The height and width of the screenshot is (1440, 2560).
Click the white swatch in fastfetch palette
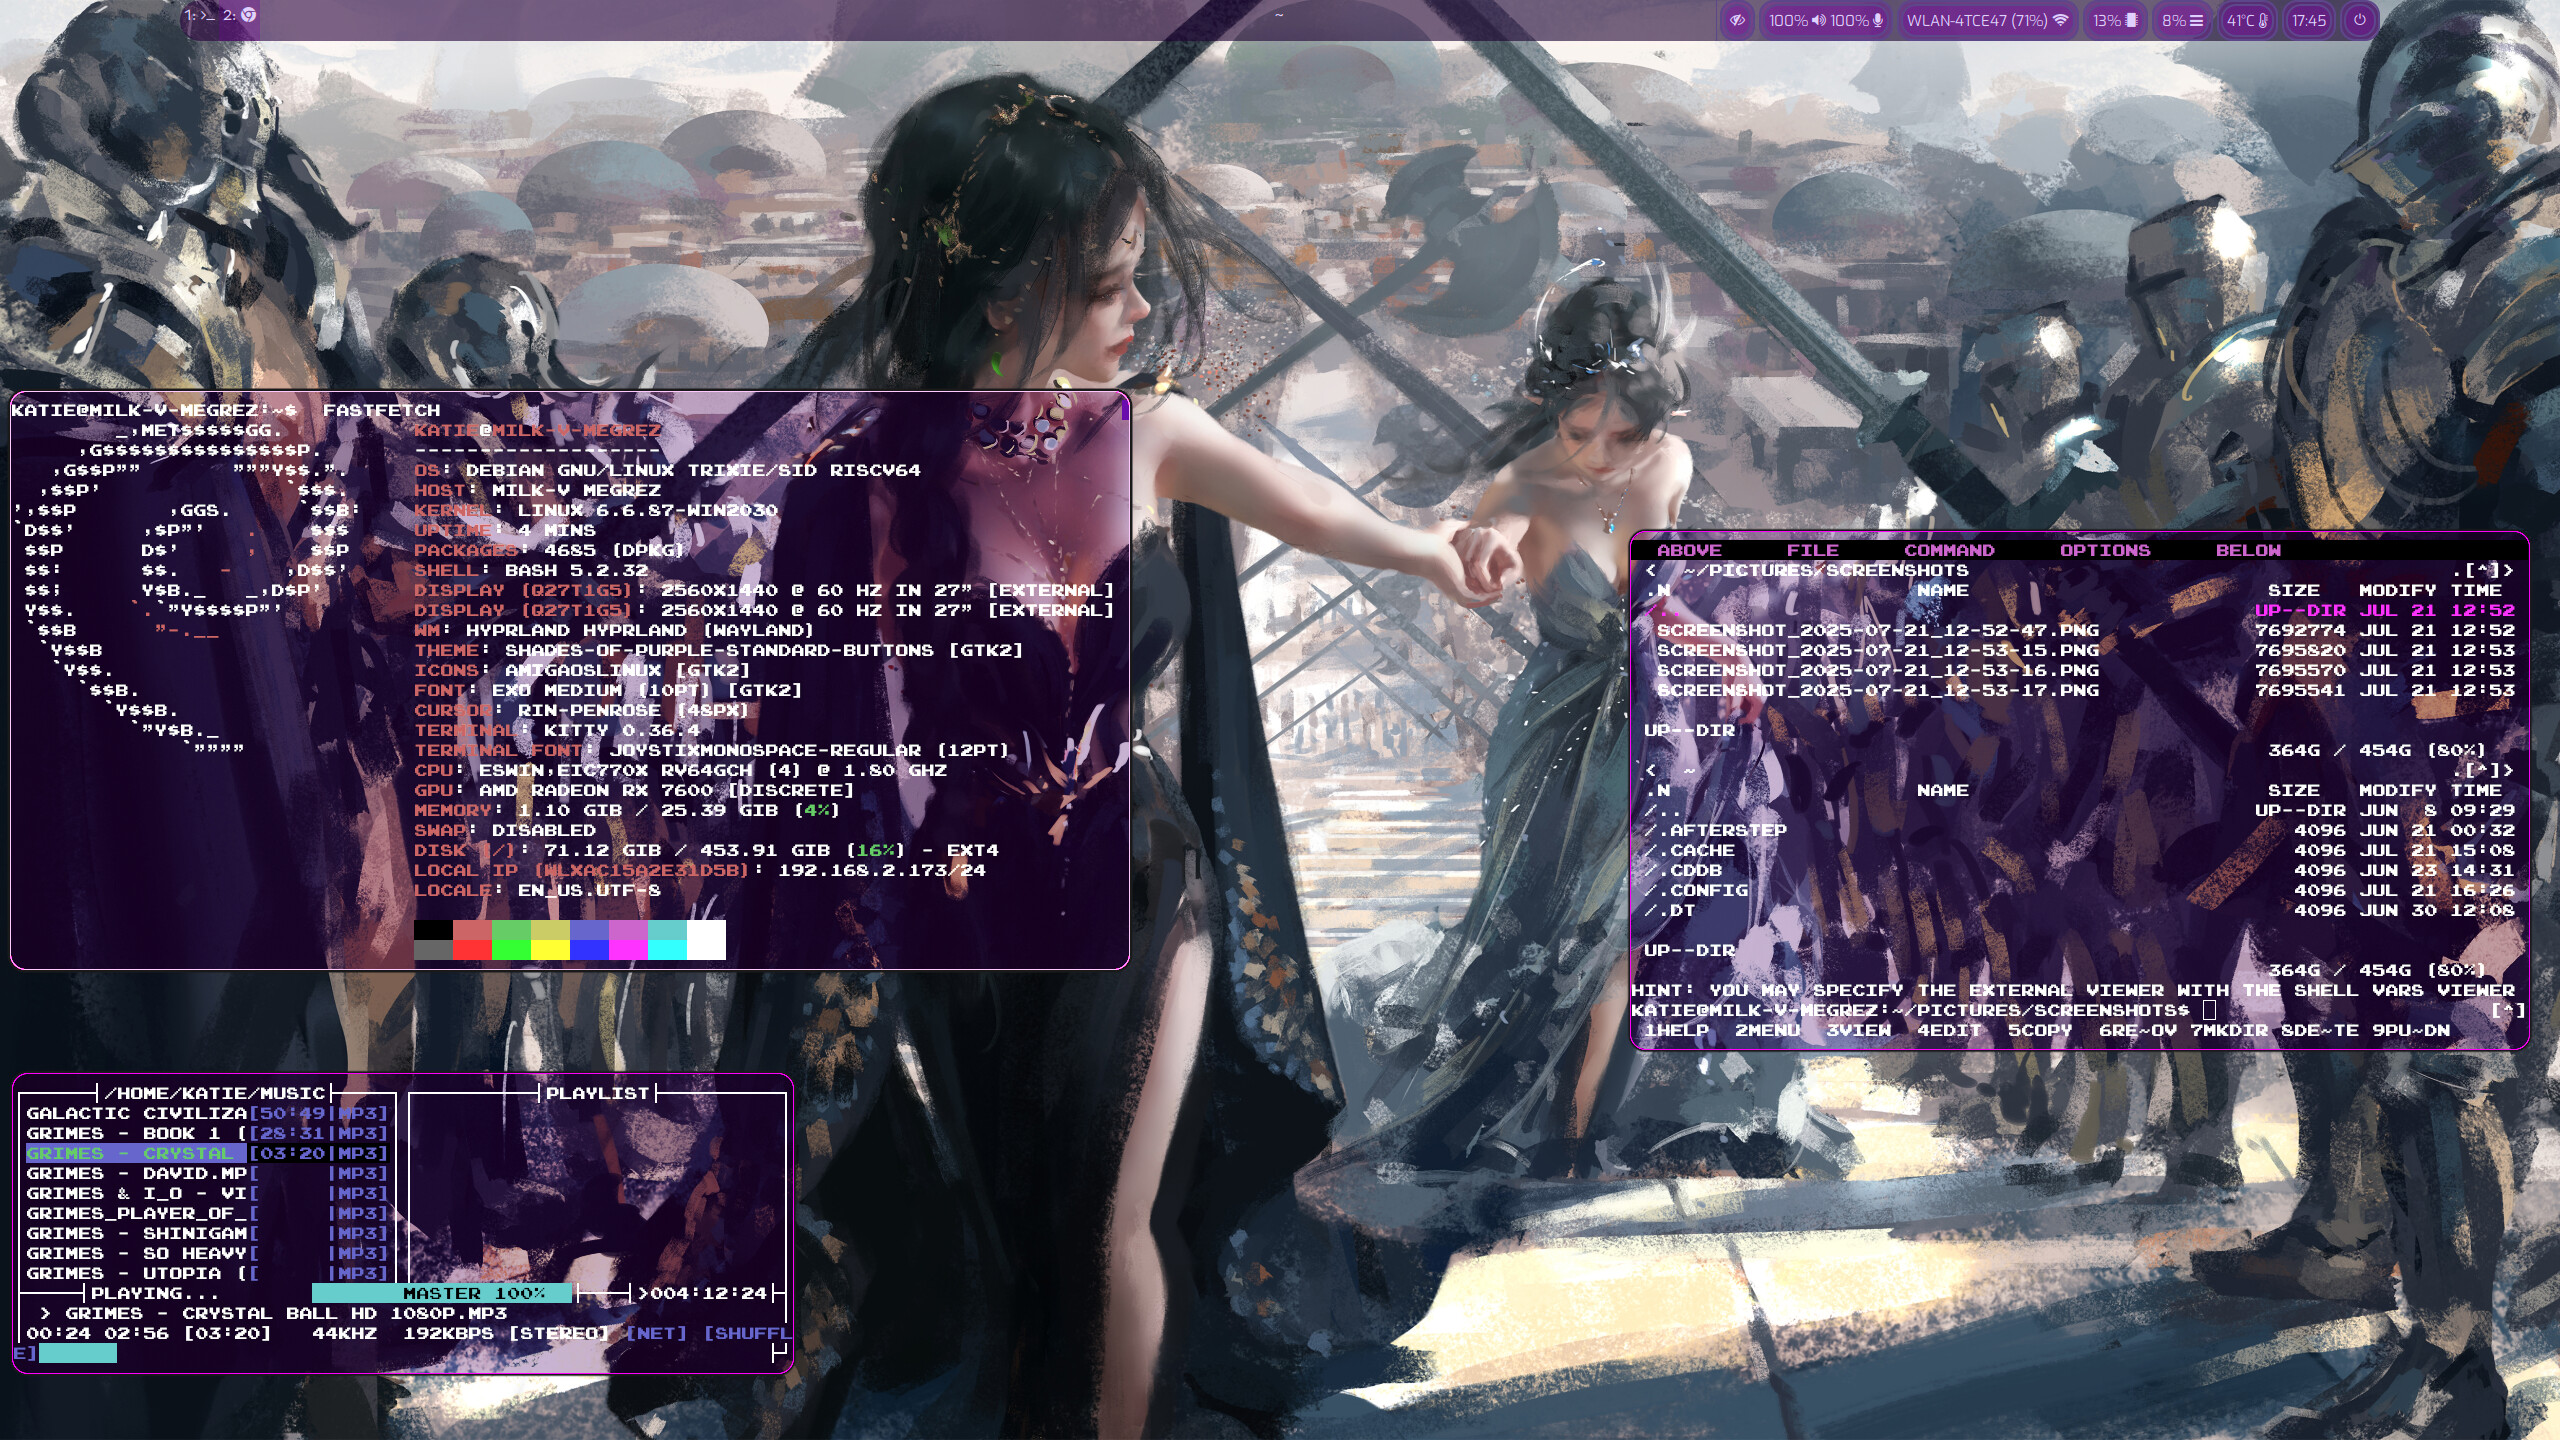706,940
